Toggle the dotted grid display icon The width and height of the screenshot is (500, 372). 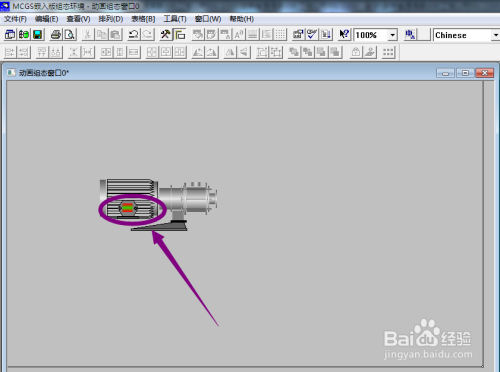(280, 34)
